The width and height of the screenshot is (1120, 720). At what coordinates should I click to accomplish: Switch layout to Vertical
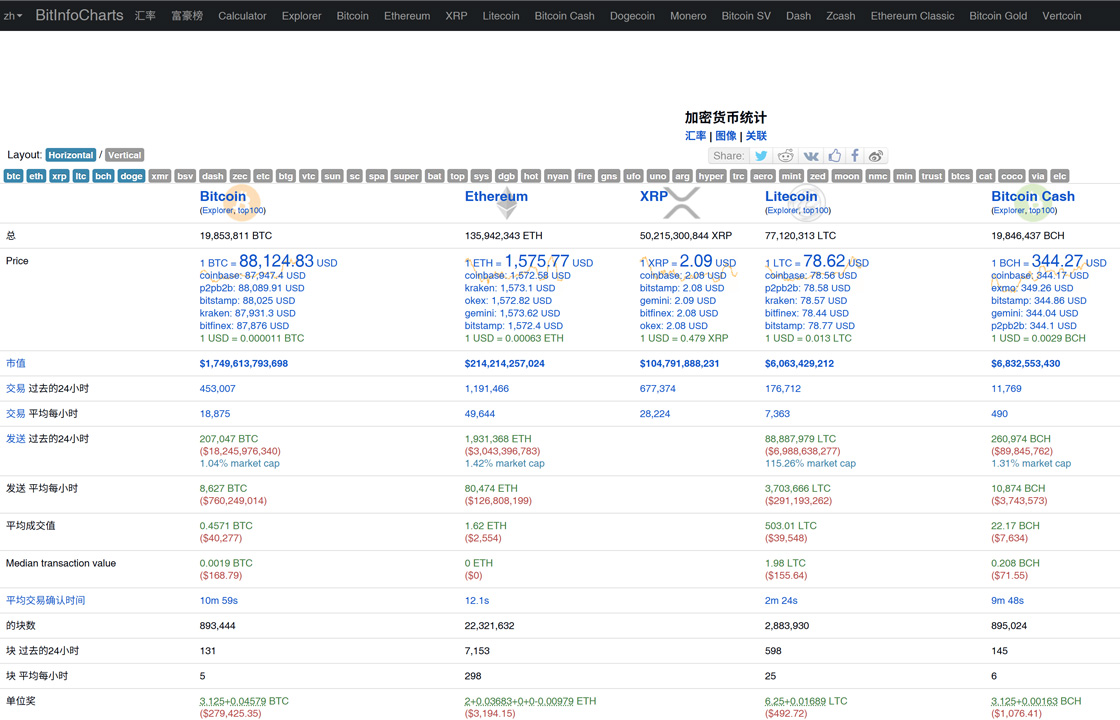tap(125, 155)
